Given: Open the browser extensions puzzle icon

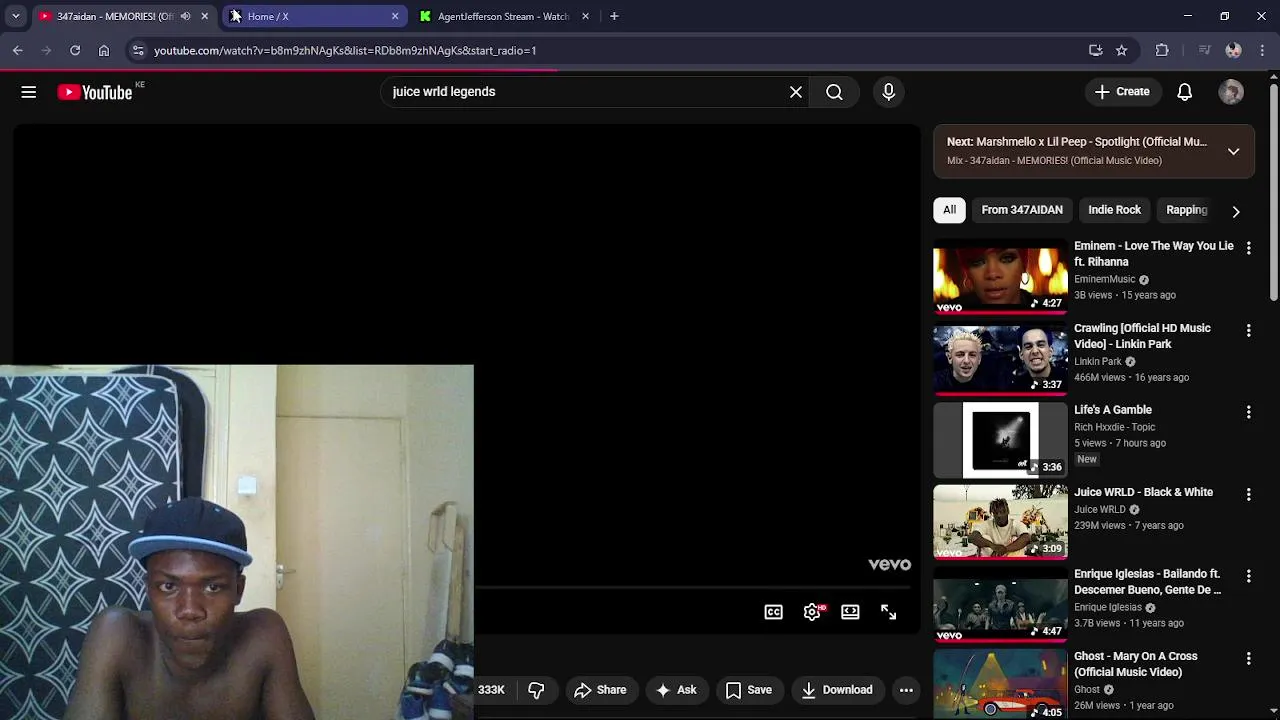Looking at the screenshot, I should click(1162, 50).
